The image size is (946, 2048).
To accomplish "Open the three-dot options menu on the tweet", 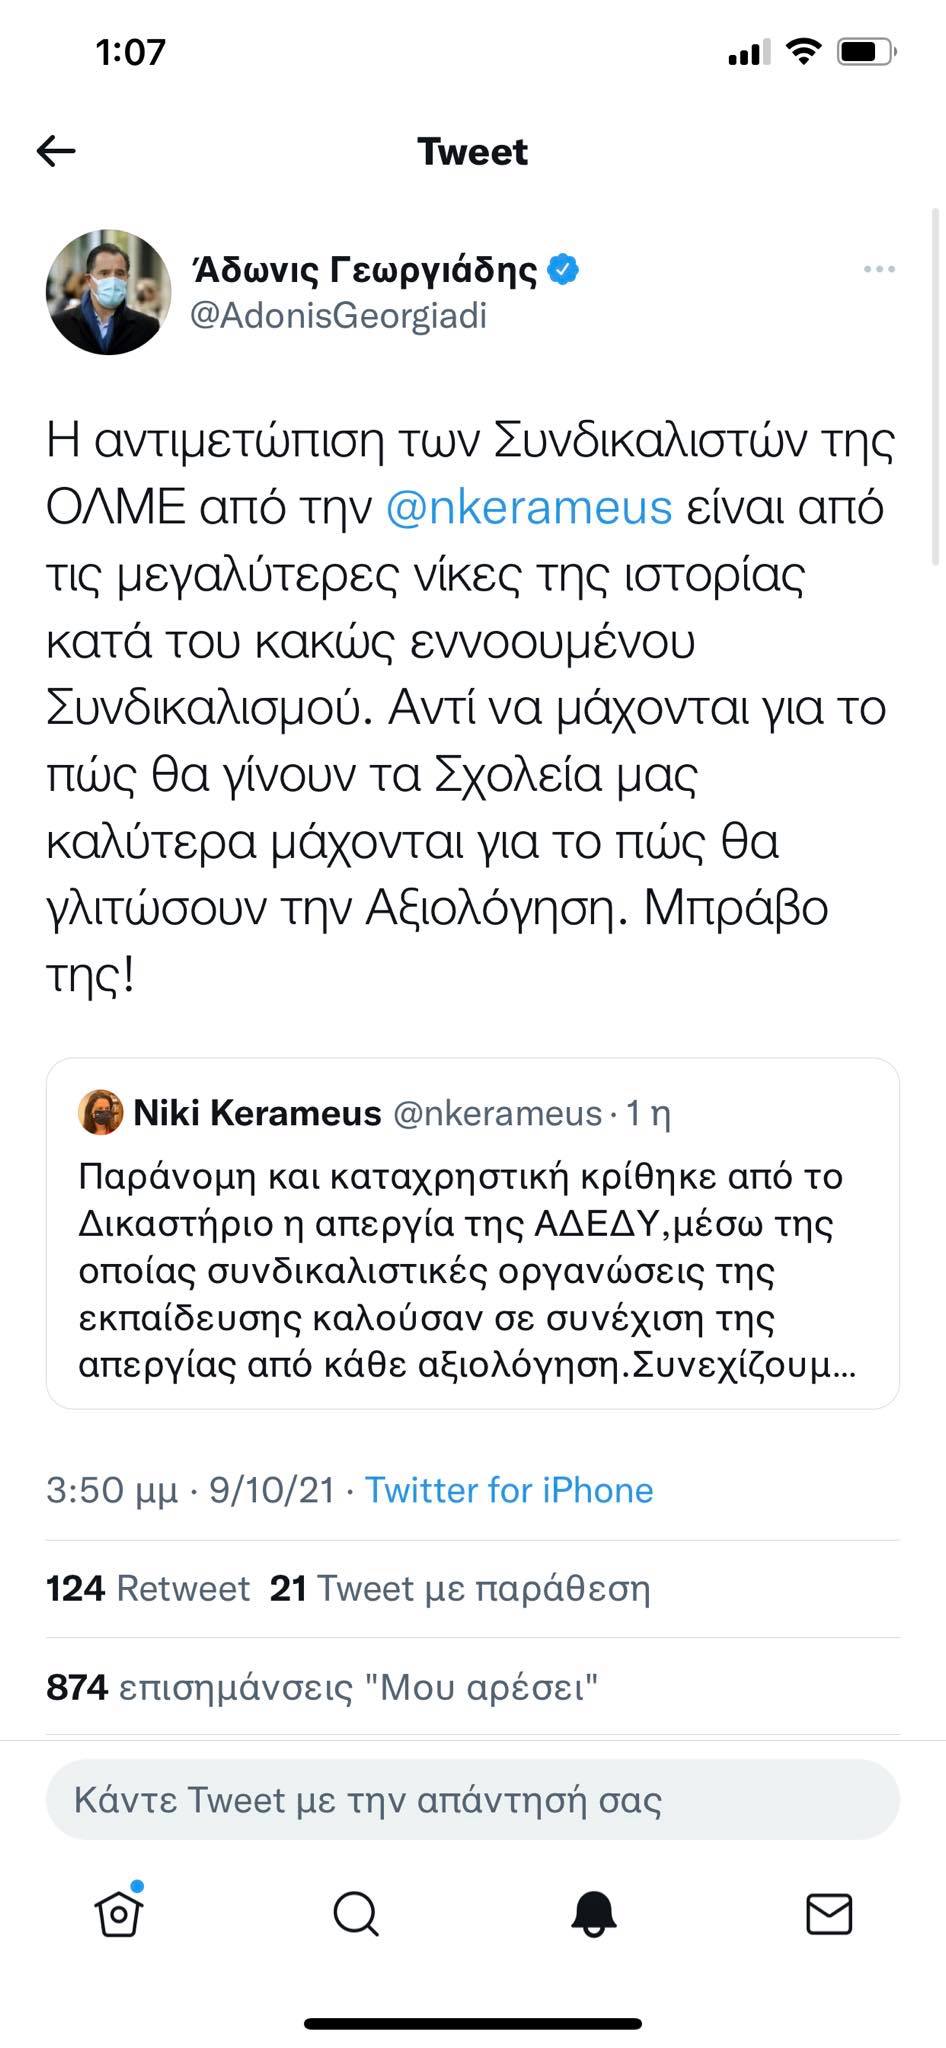I will click(x=879, y=268).
